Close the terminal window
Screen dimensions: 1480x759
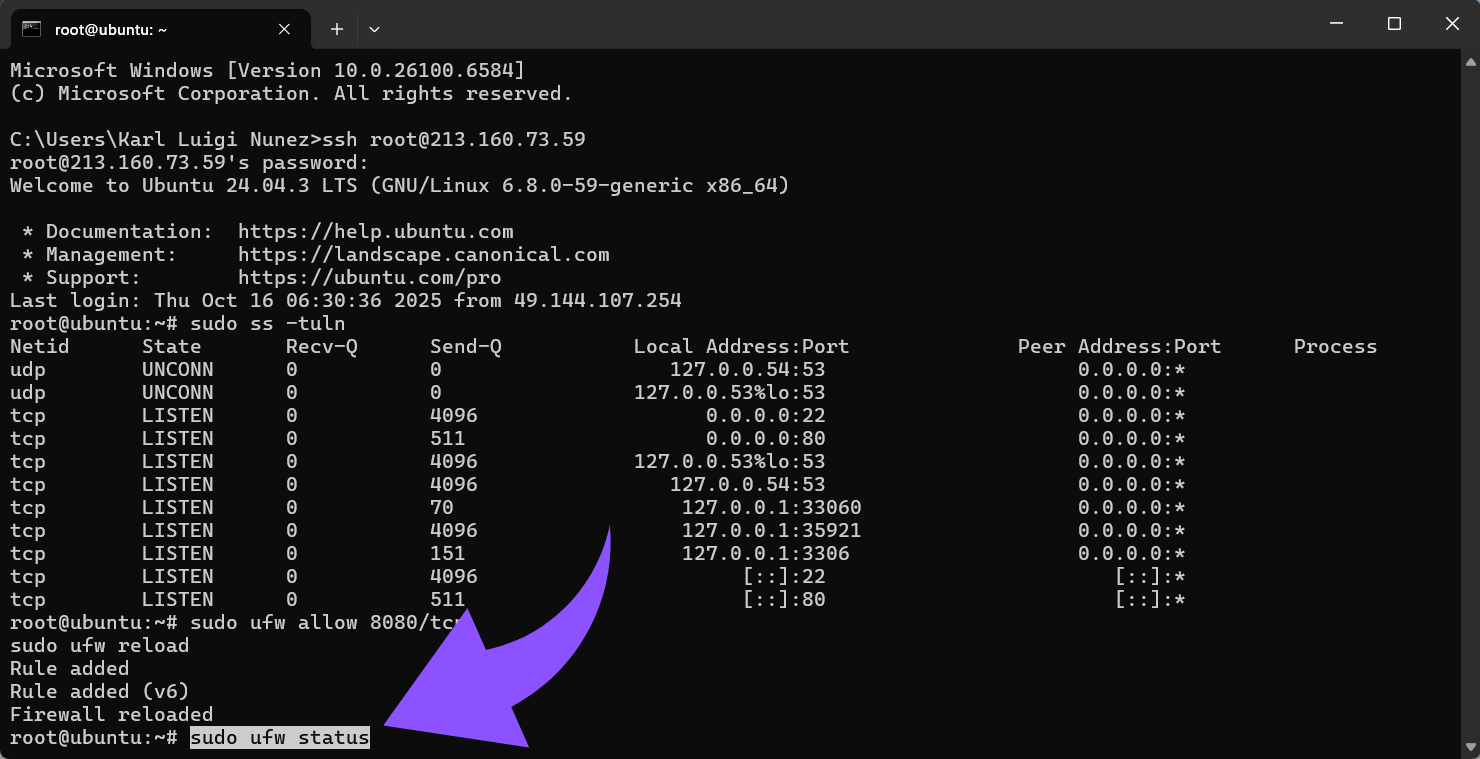click(1451, 24)
